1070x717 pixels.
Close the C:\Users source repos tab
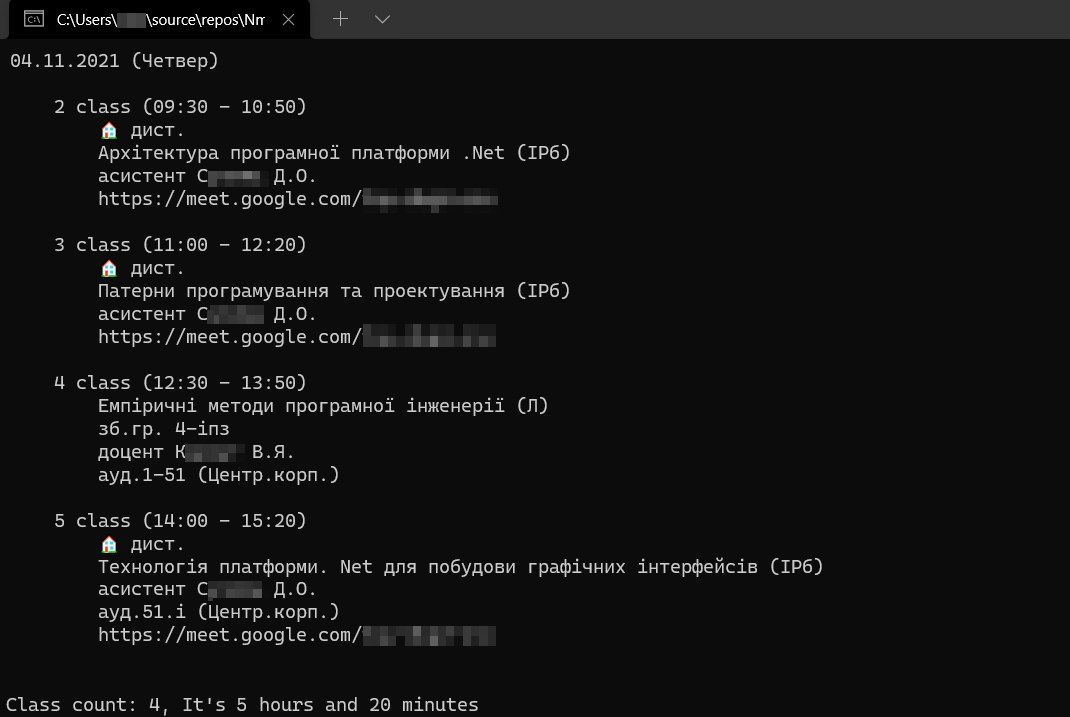289,20
